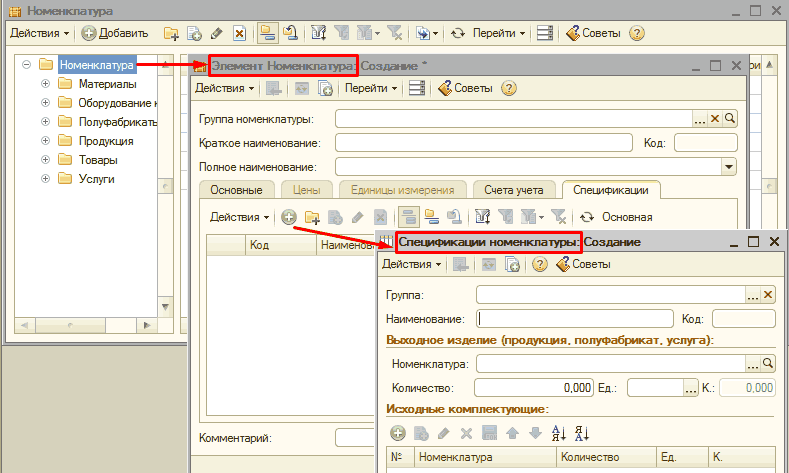Click search icon of specification Номенклатура field

point(768,363)
